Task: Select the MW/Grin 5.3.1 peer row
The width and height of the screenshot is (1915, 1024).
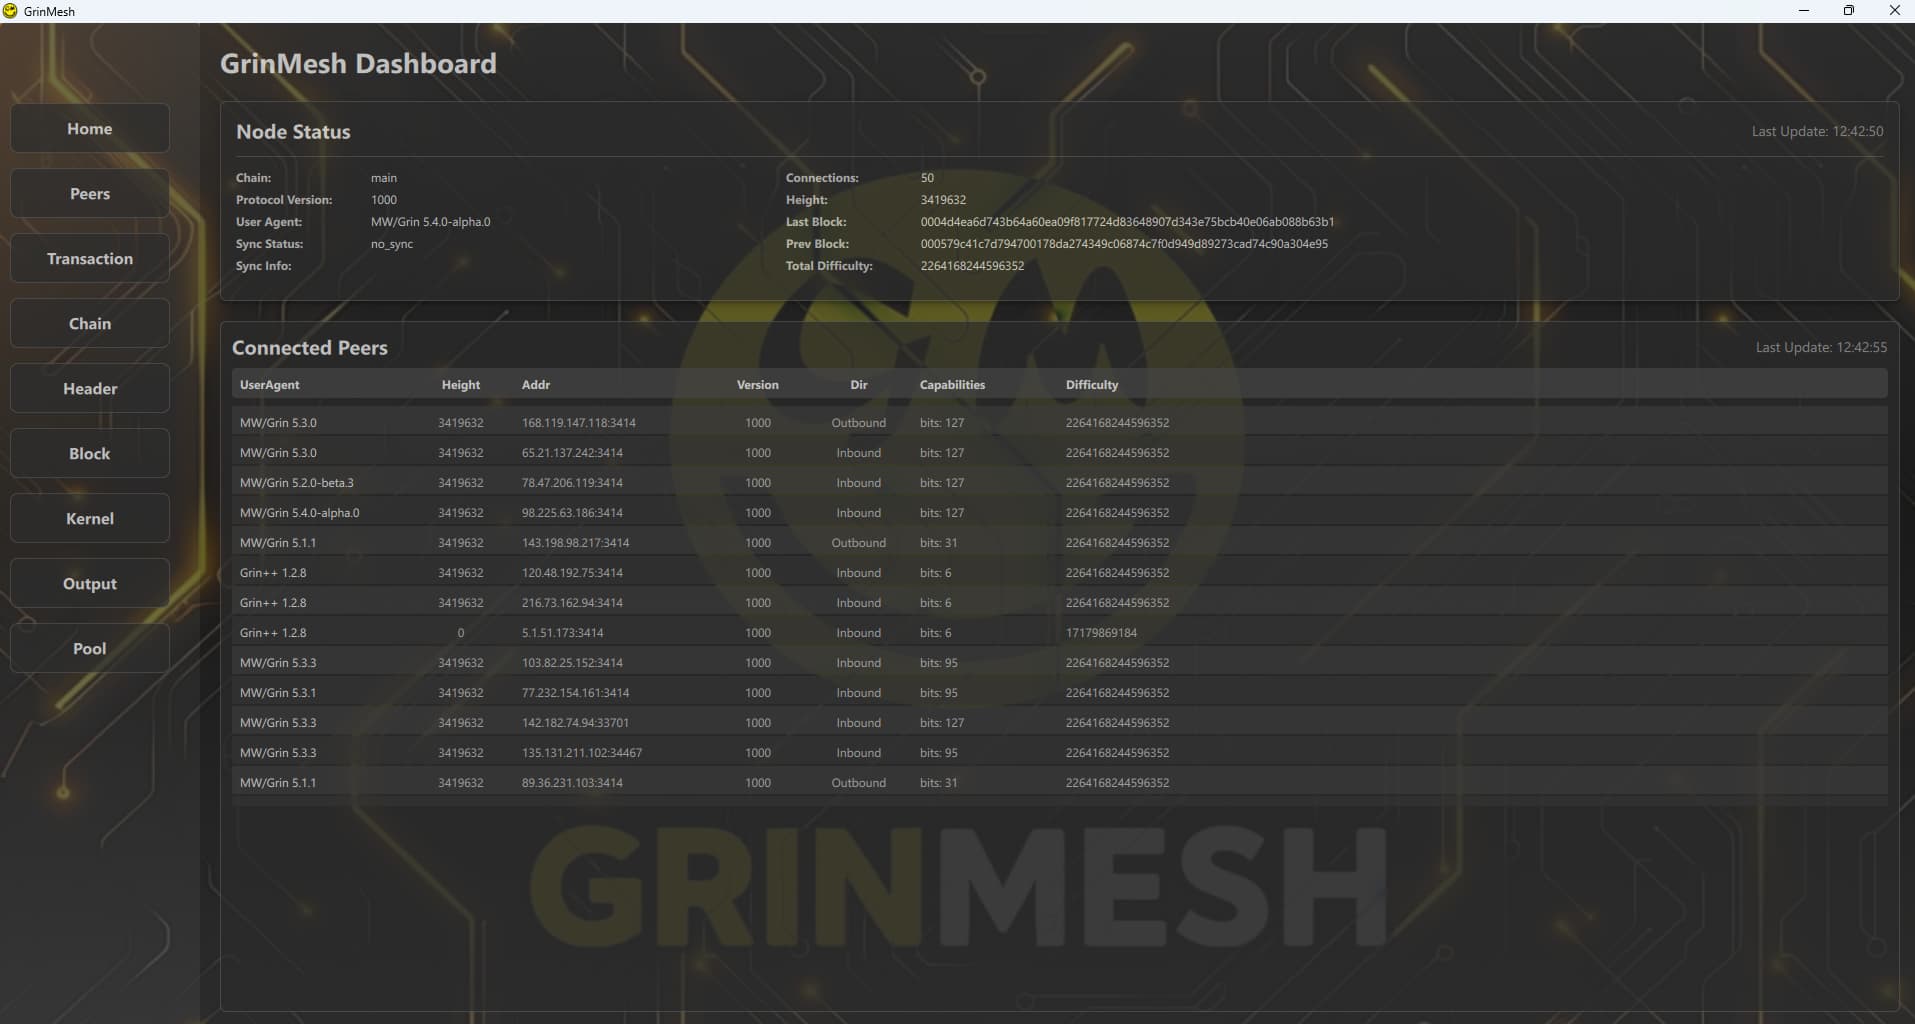Action: pos(1060,693)
